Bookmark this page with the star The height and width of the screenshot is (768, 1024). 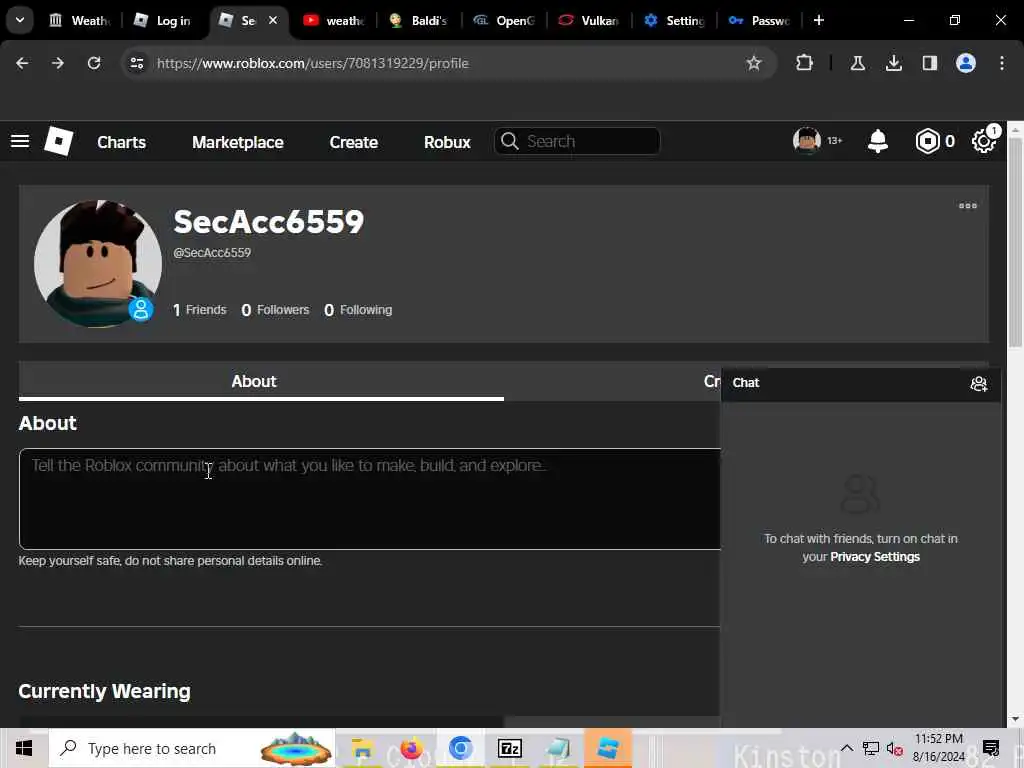754,63
